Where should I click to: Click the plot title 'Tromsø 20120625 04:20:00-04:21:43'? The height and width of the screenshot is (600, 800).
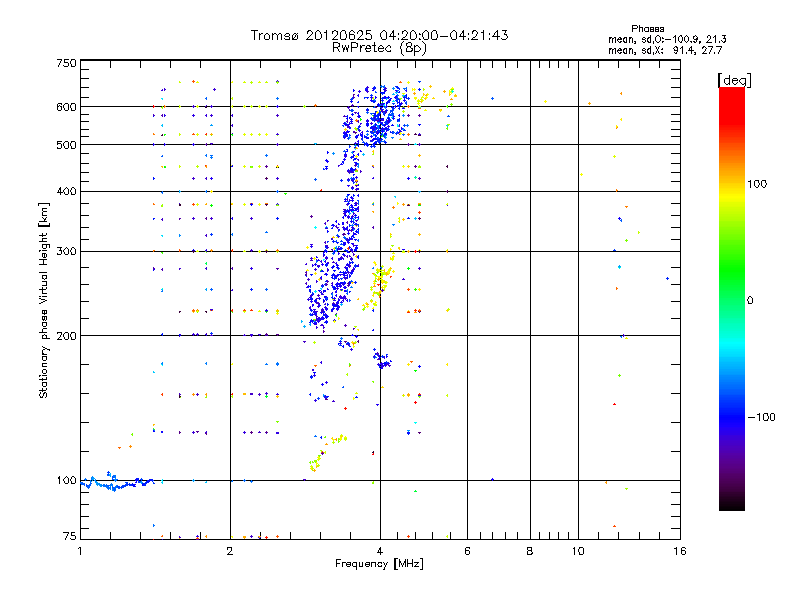coord(379,35)
